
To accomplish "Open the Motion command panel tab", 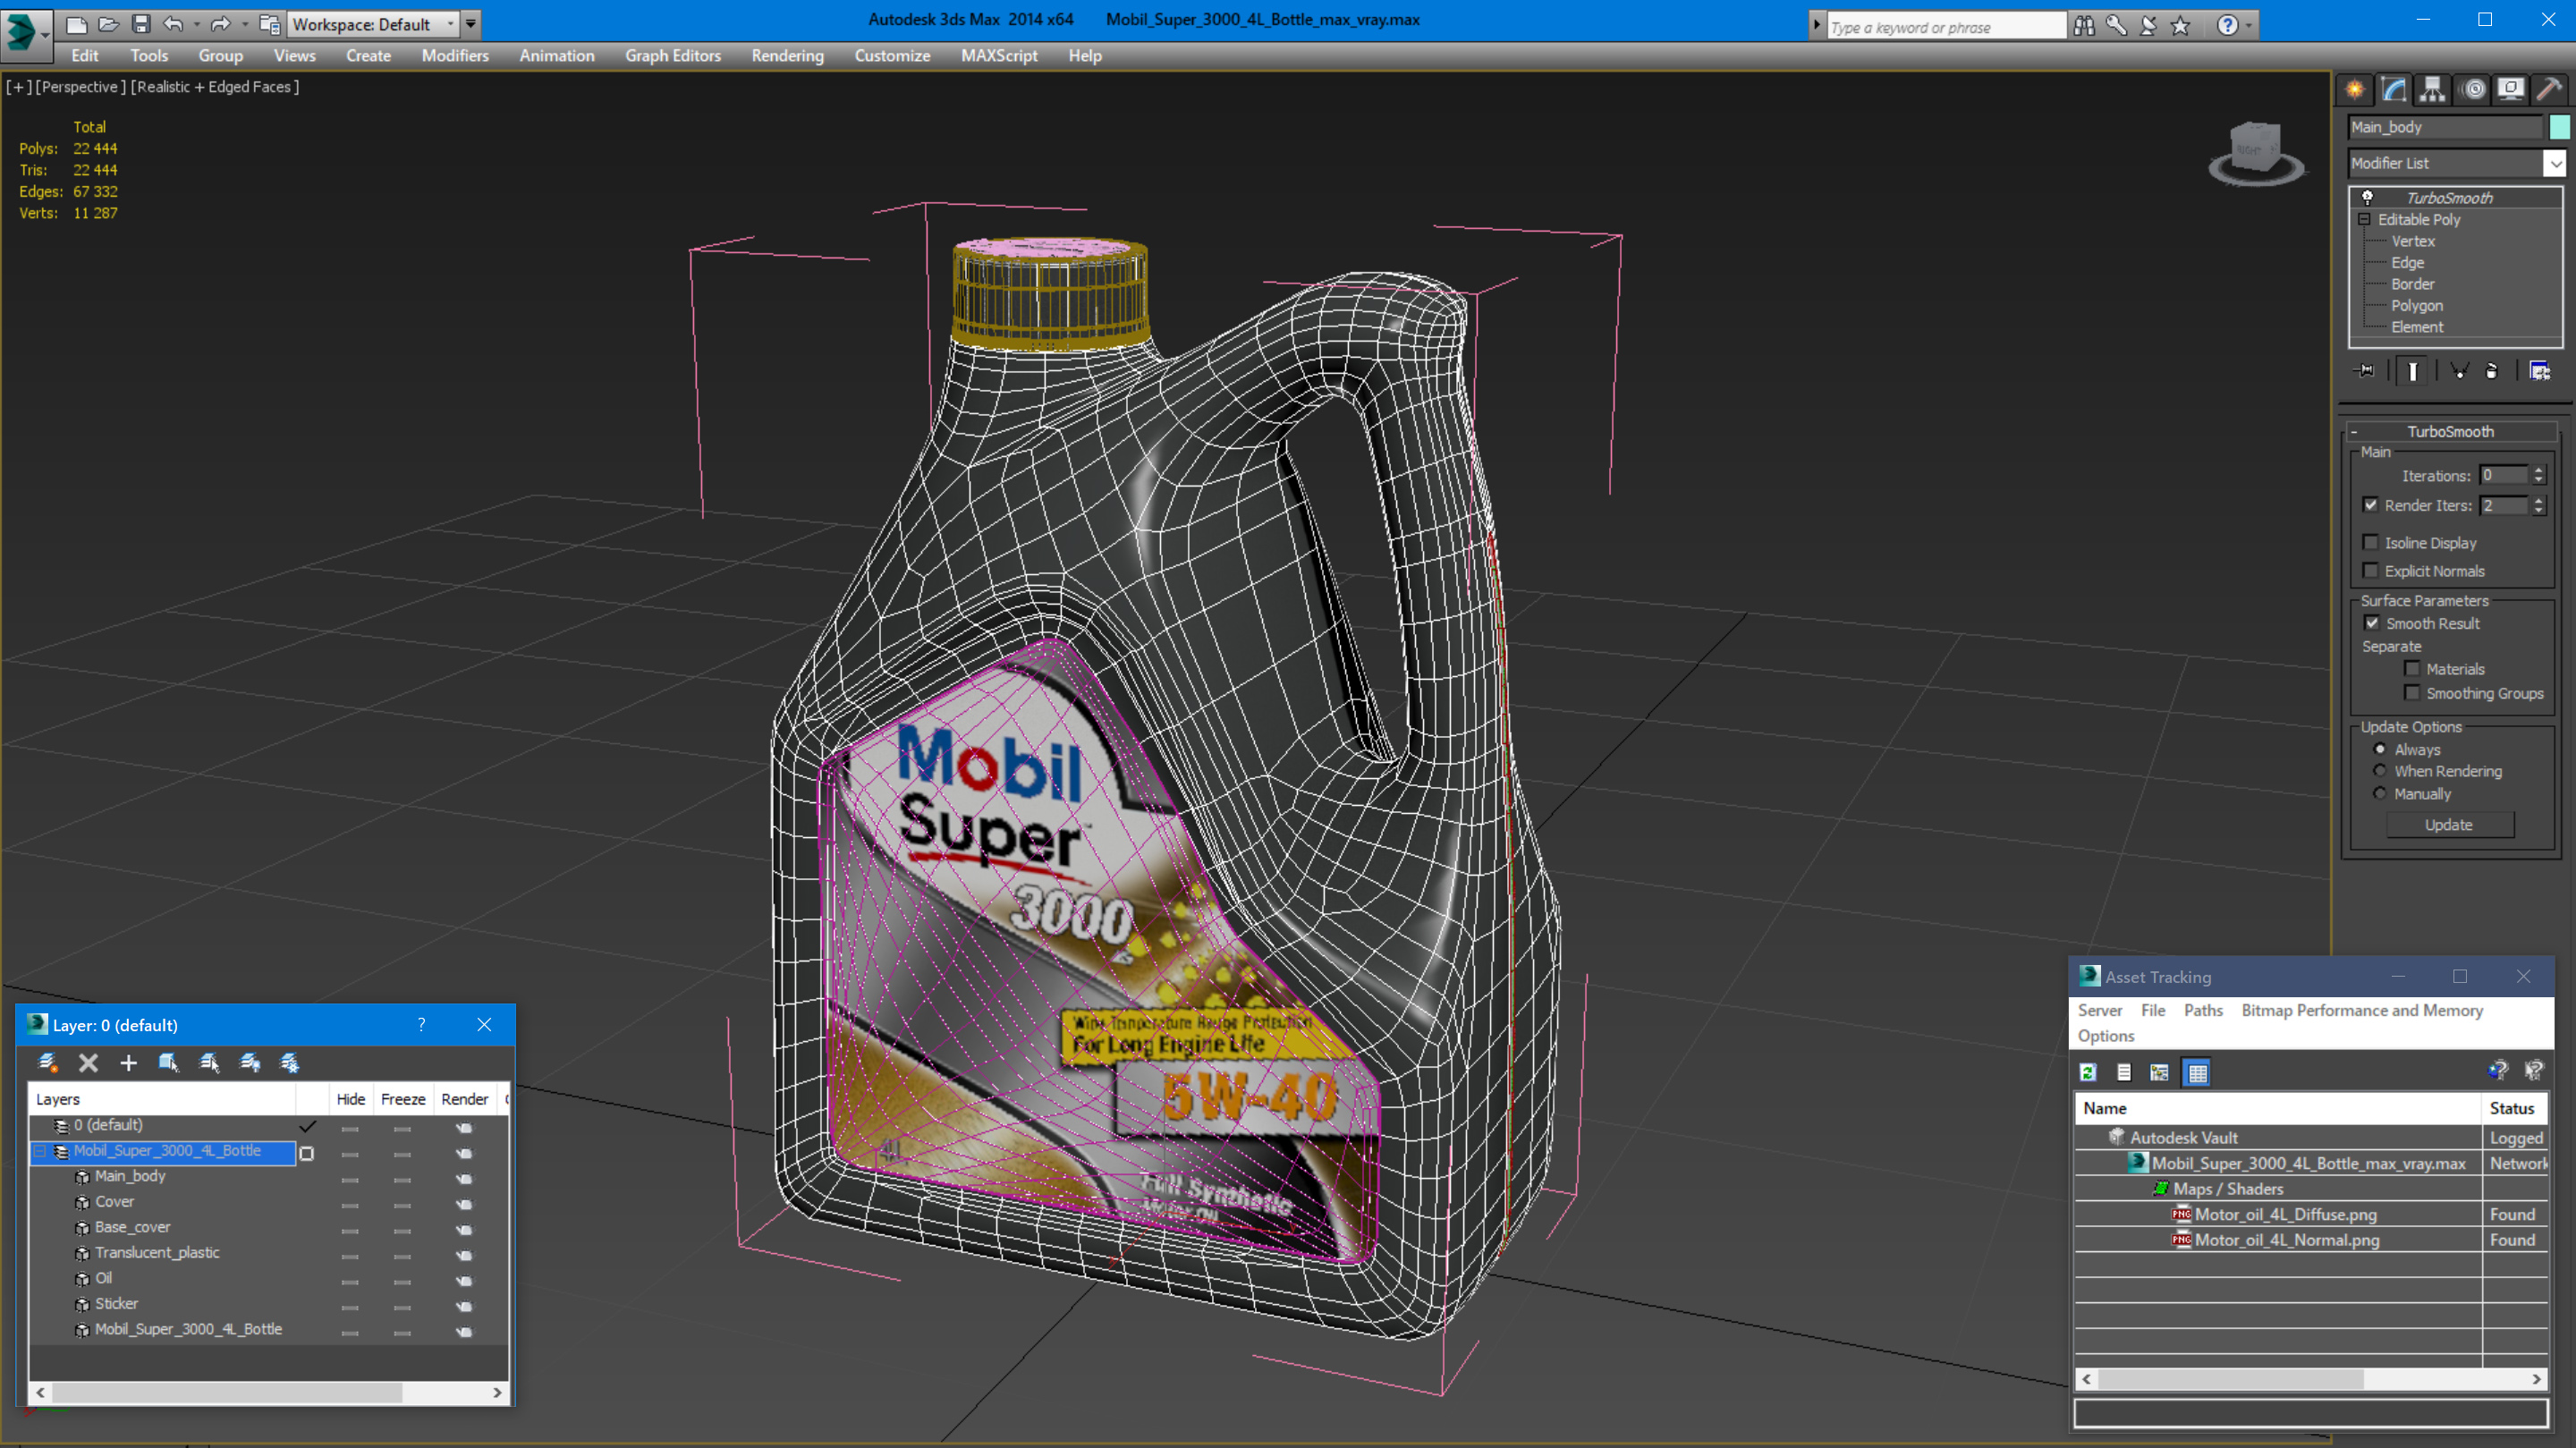I will [2473, 90].
